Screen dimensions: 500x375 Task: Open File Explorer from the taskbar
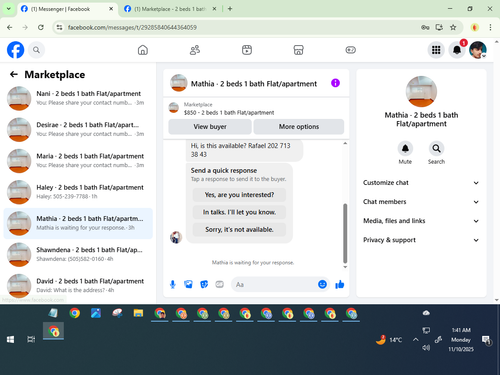pyautogui.click(x=138, y=313)
